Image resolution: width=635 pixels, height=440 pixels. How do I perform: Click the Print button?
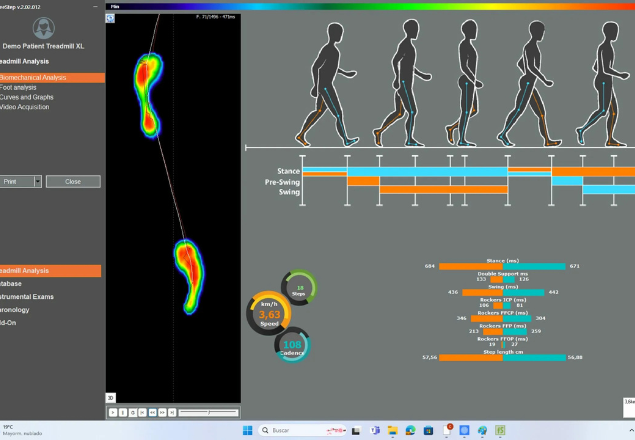tap(14, 182)
